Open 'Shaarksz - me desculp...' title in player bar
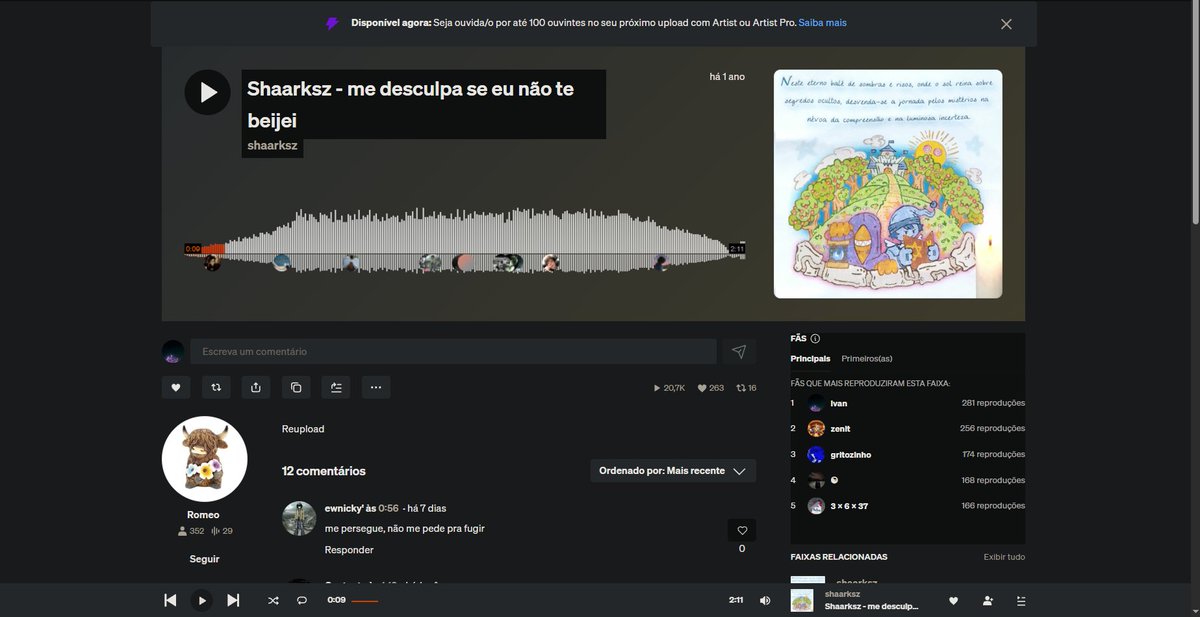Viewport: 1200px width, 617px height. point(871,607)
